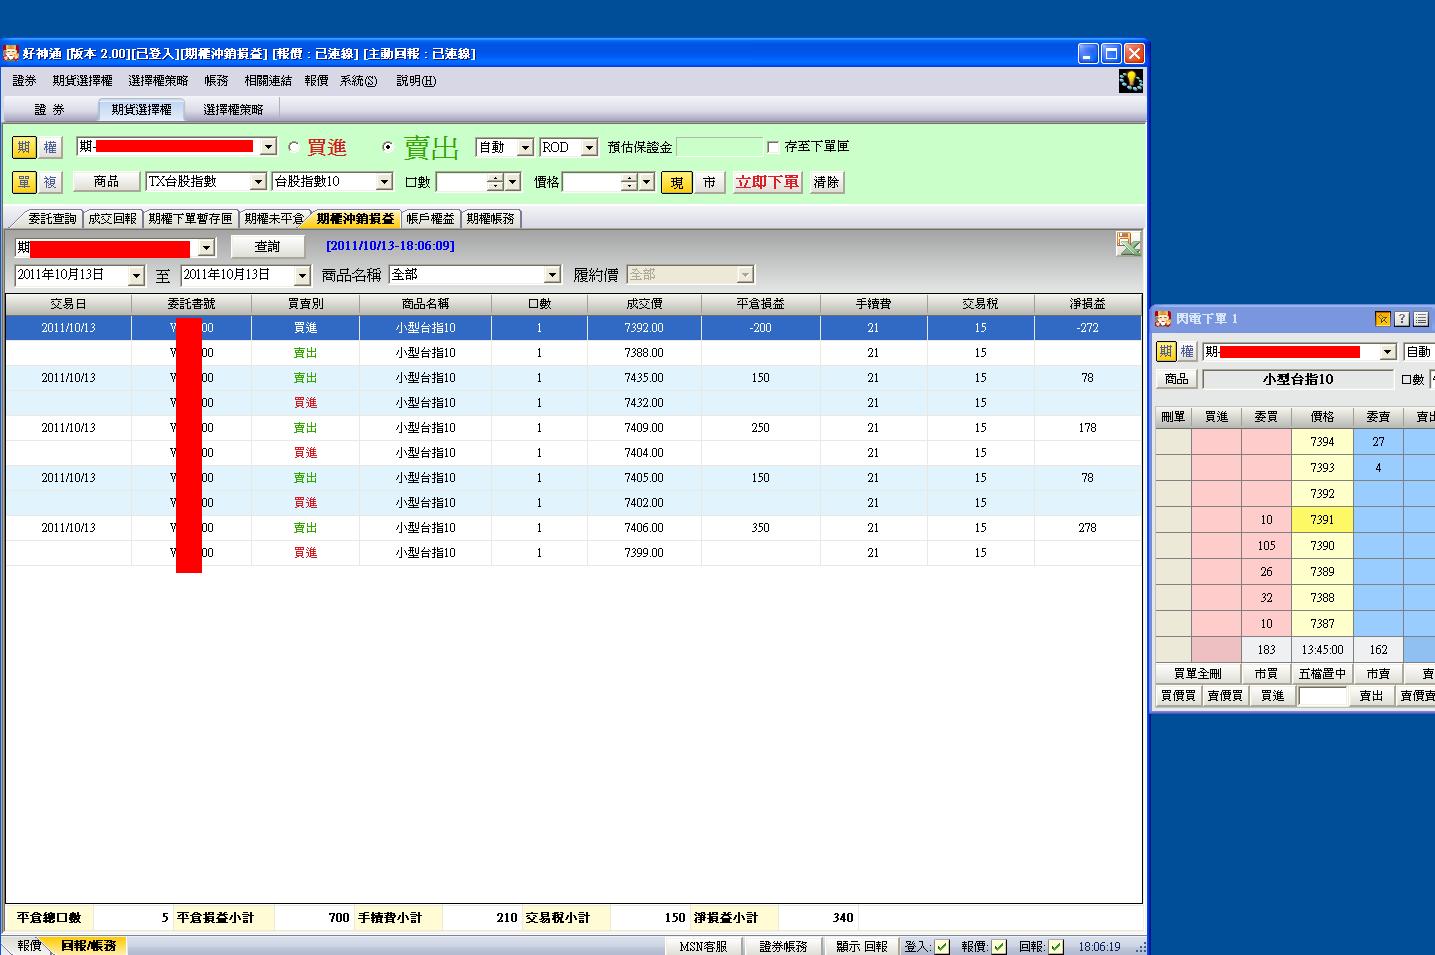Toggle the 登入 status checkbox
Viewport: 1435px width, 955px height.
941,947
